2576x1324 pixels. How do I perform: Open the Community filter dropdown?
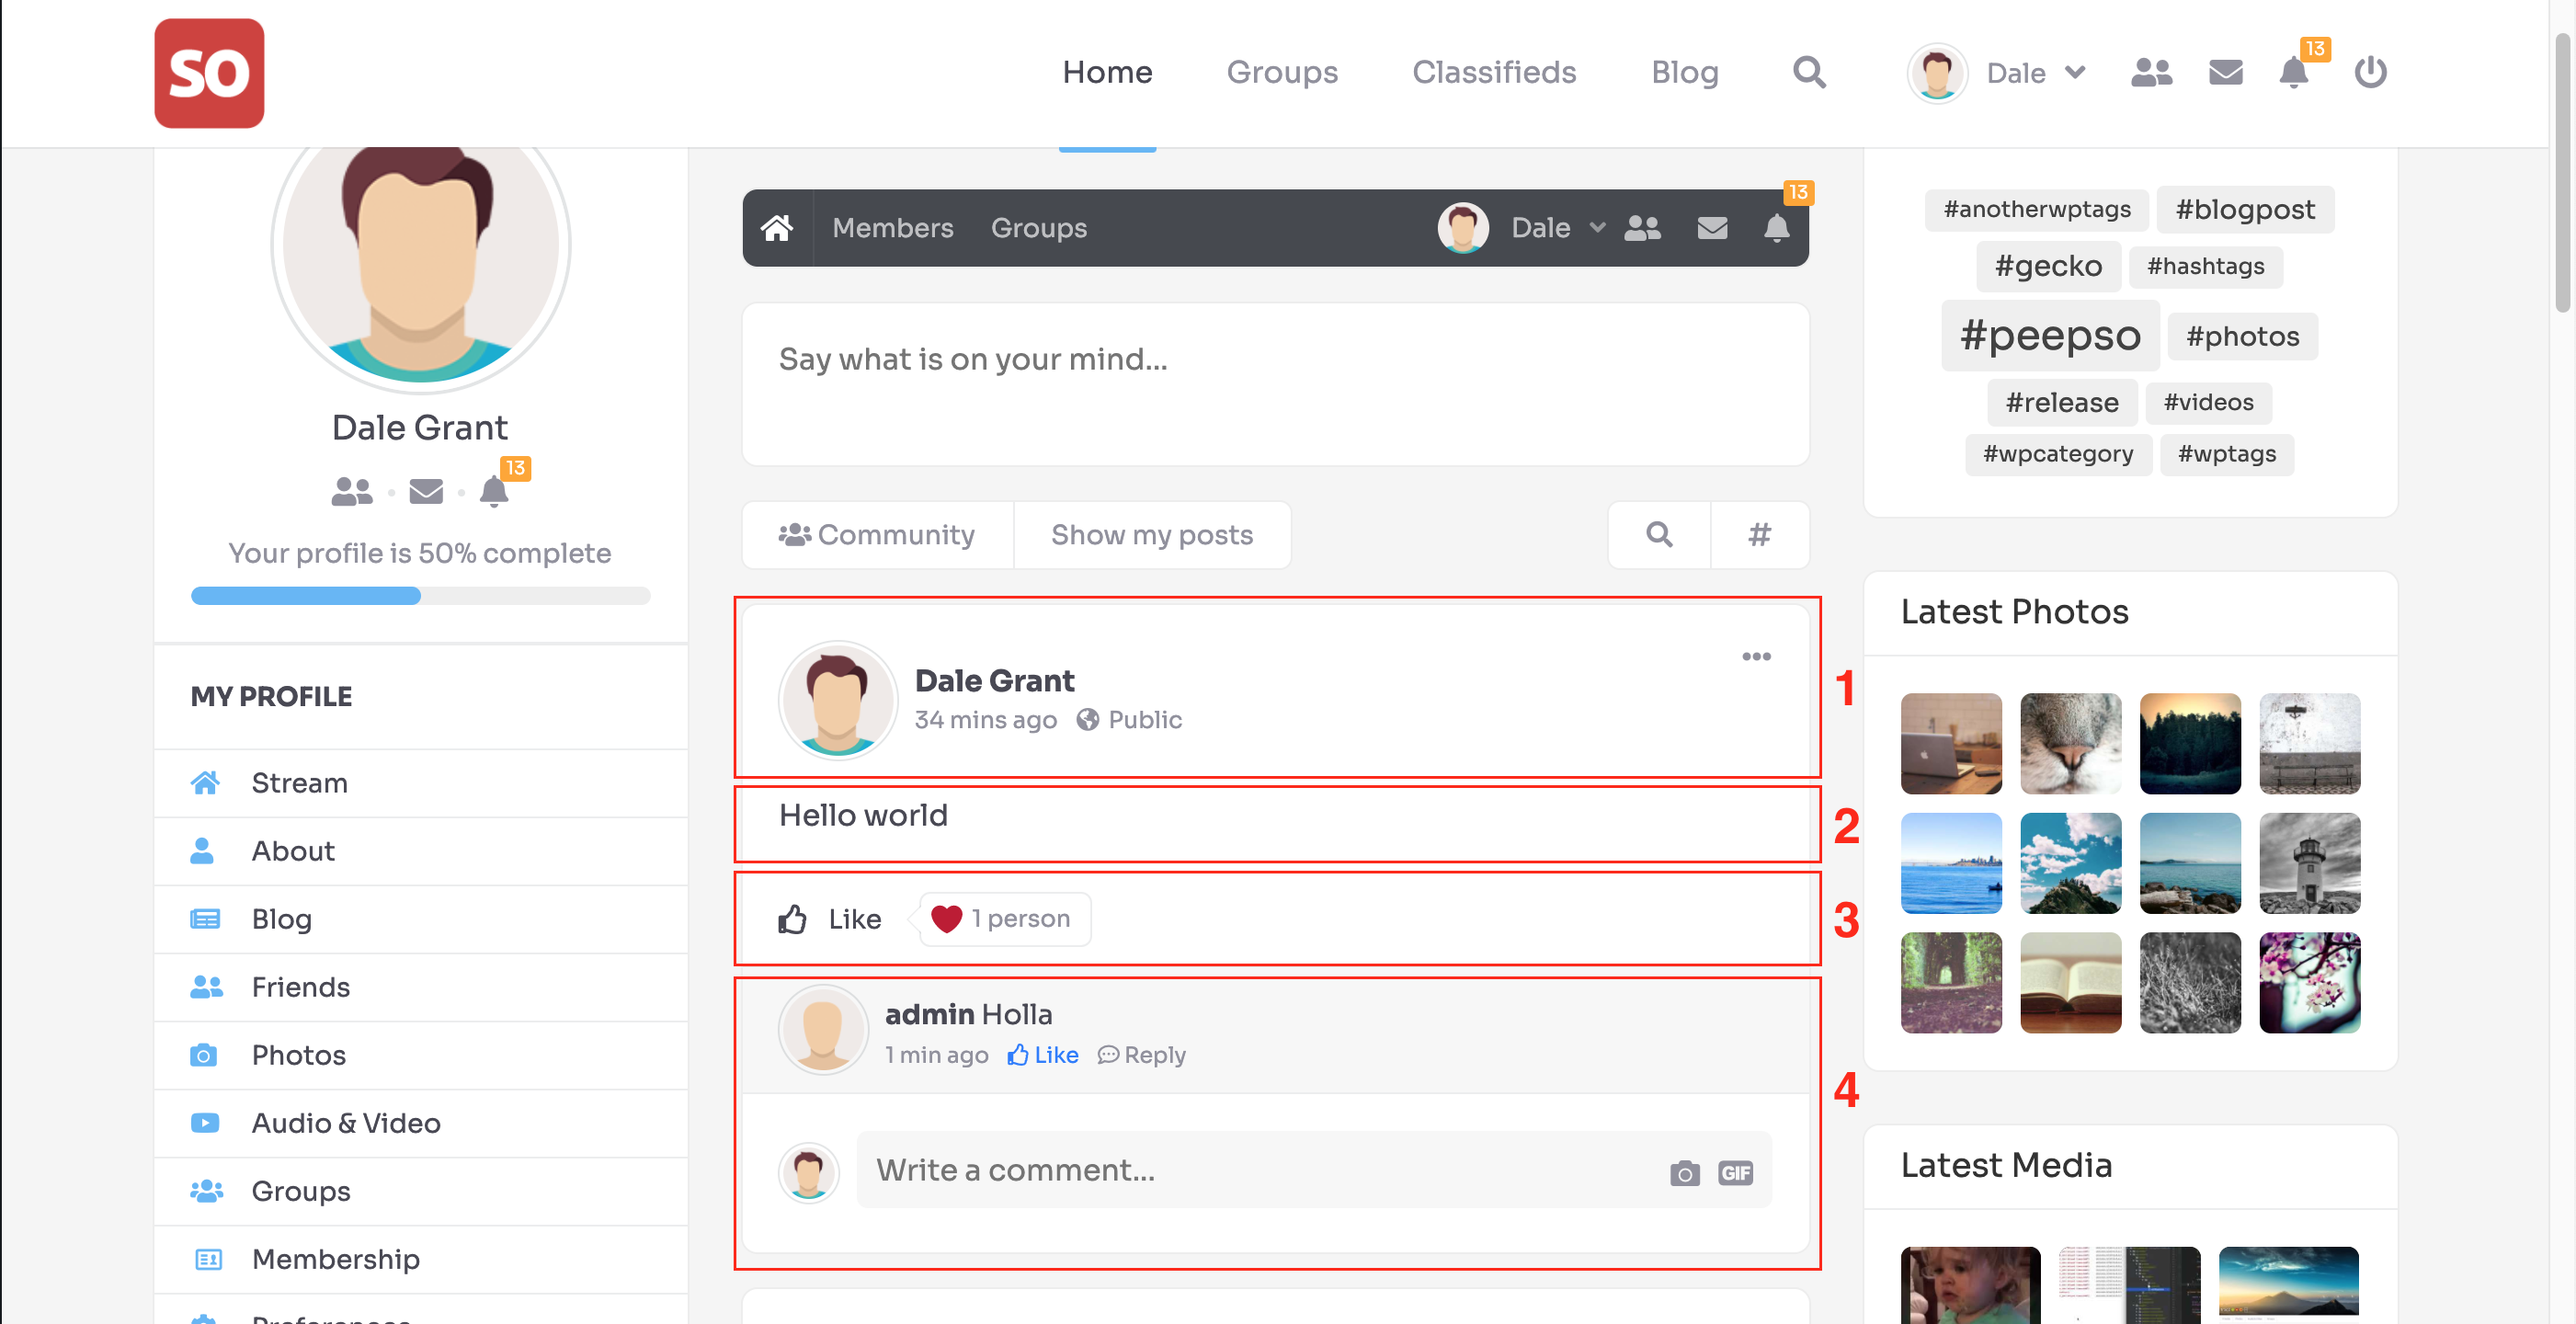click(877, 535)
